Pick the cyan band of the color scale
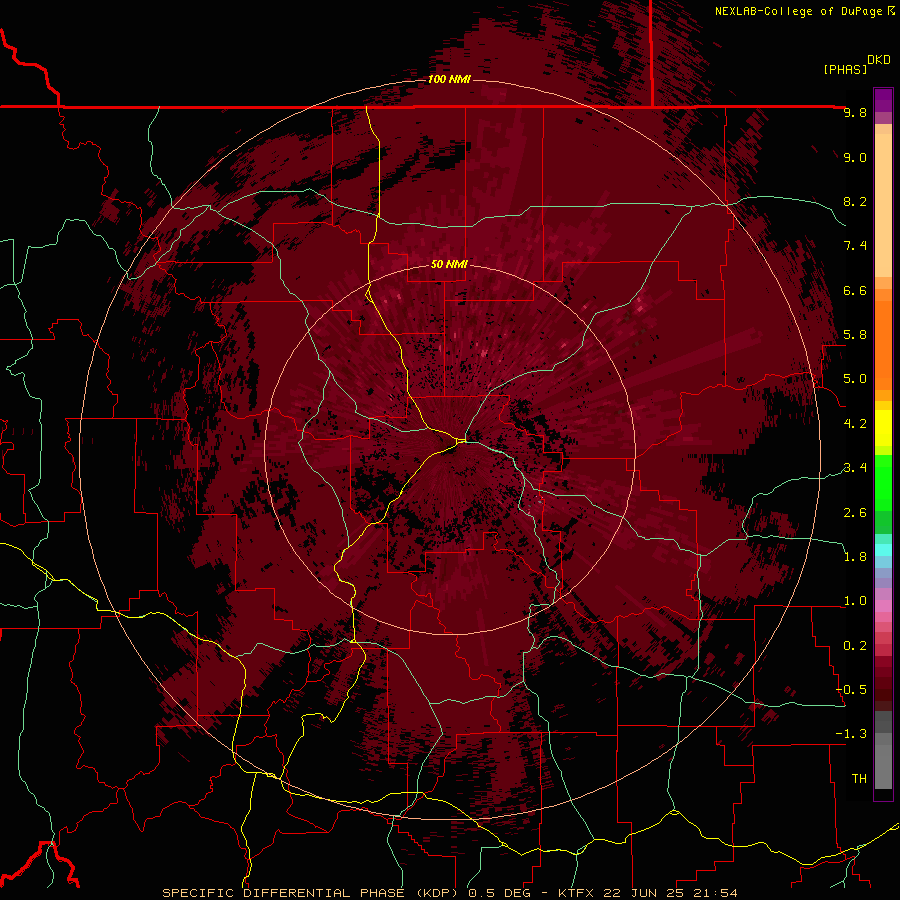900x900 pixels. (883, 550)
